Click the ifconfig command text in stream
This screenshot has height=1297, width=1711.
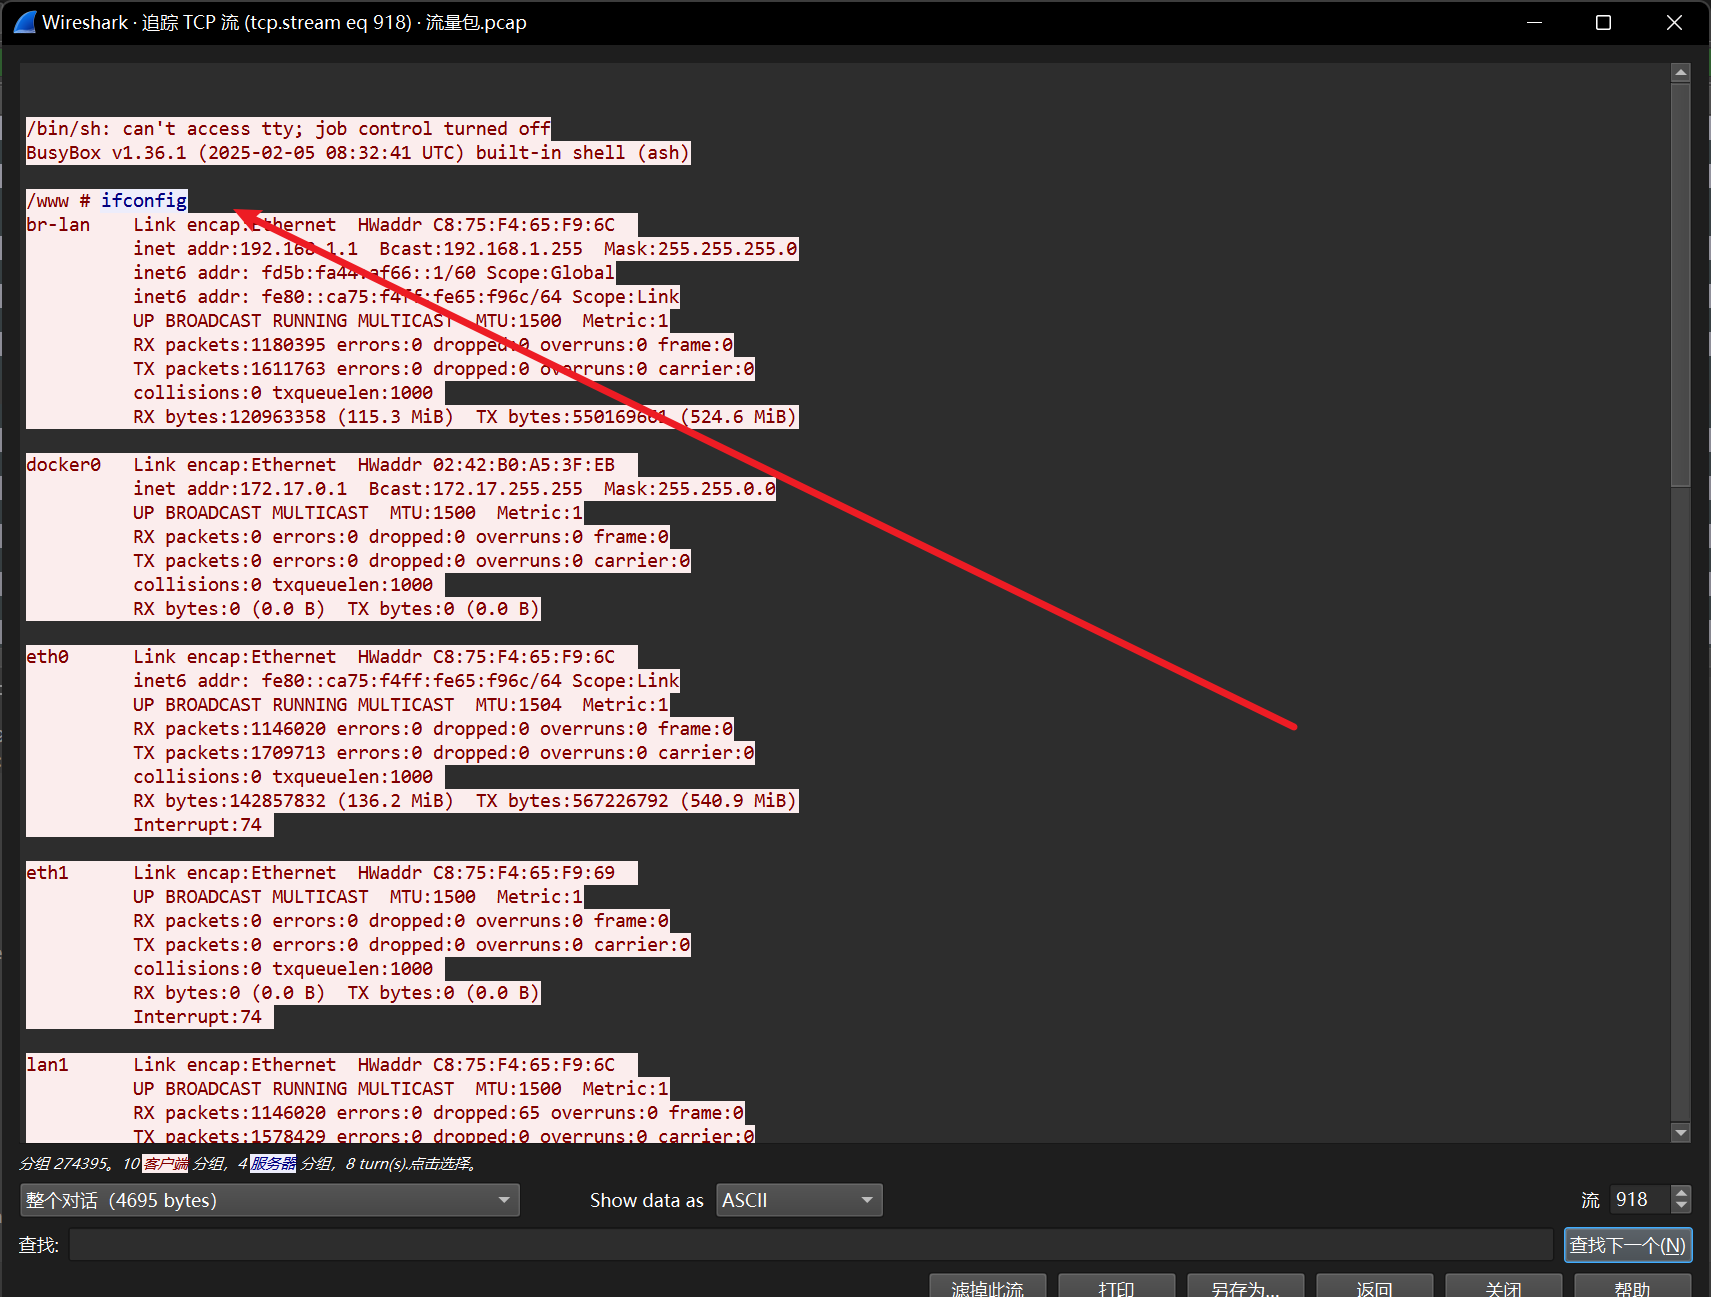click(144, 201)
